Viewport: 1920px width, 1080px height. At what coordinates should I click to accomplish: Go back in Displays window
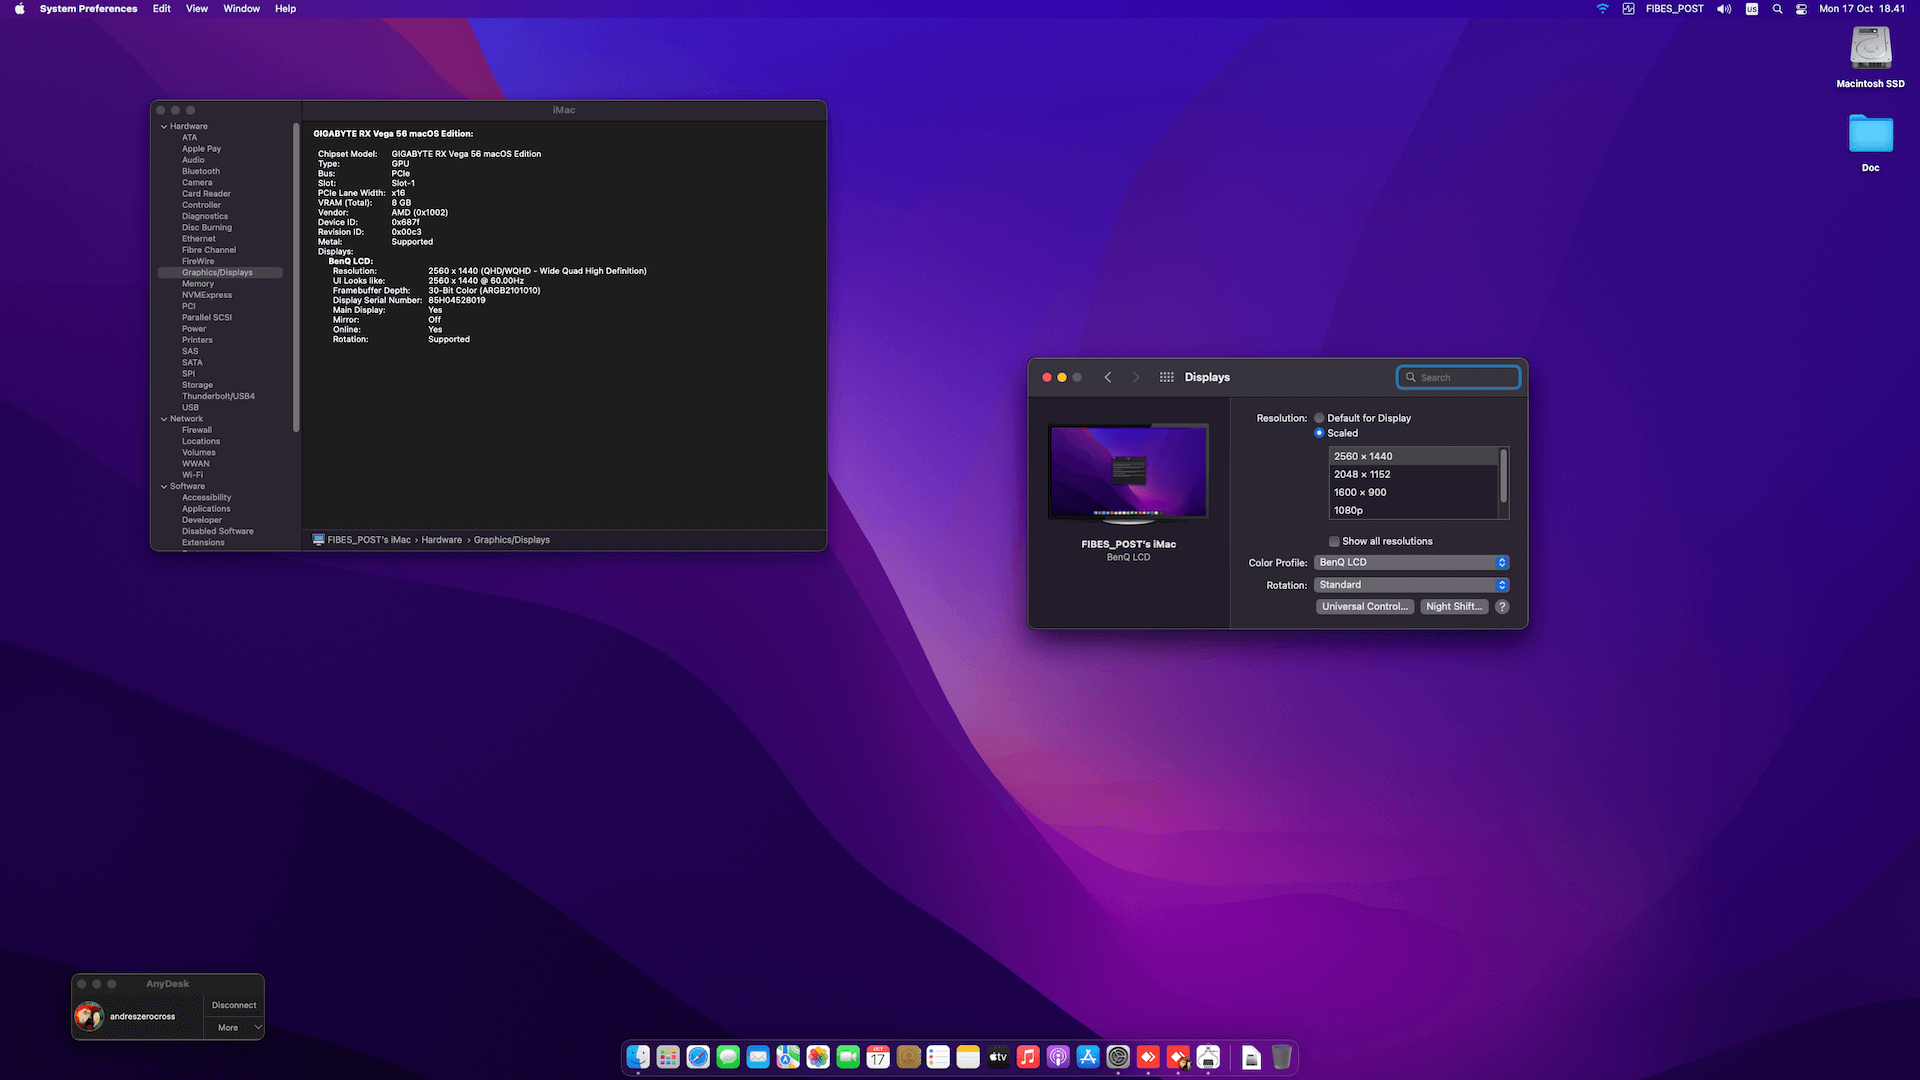click(x=1108, y=377)
